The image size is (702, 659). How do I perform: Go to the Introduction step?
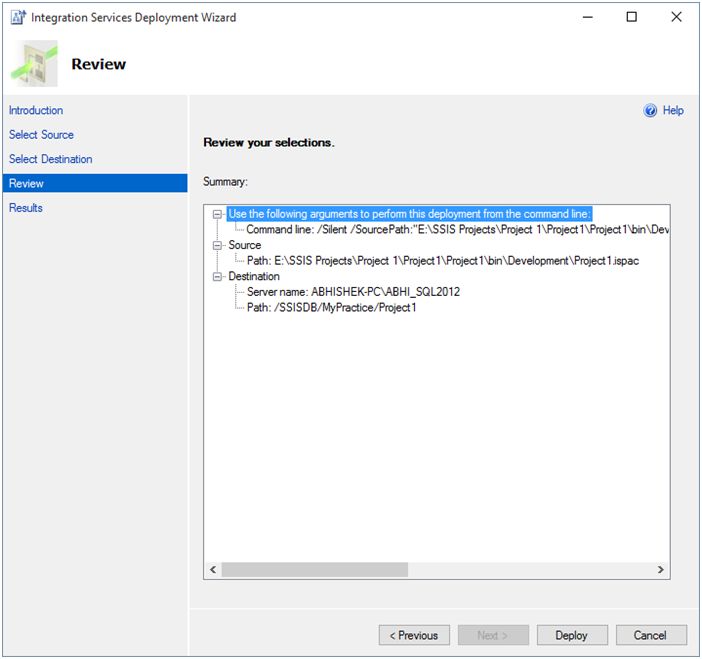tap(36, 111)
